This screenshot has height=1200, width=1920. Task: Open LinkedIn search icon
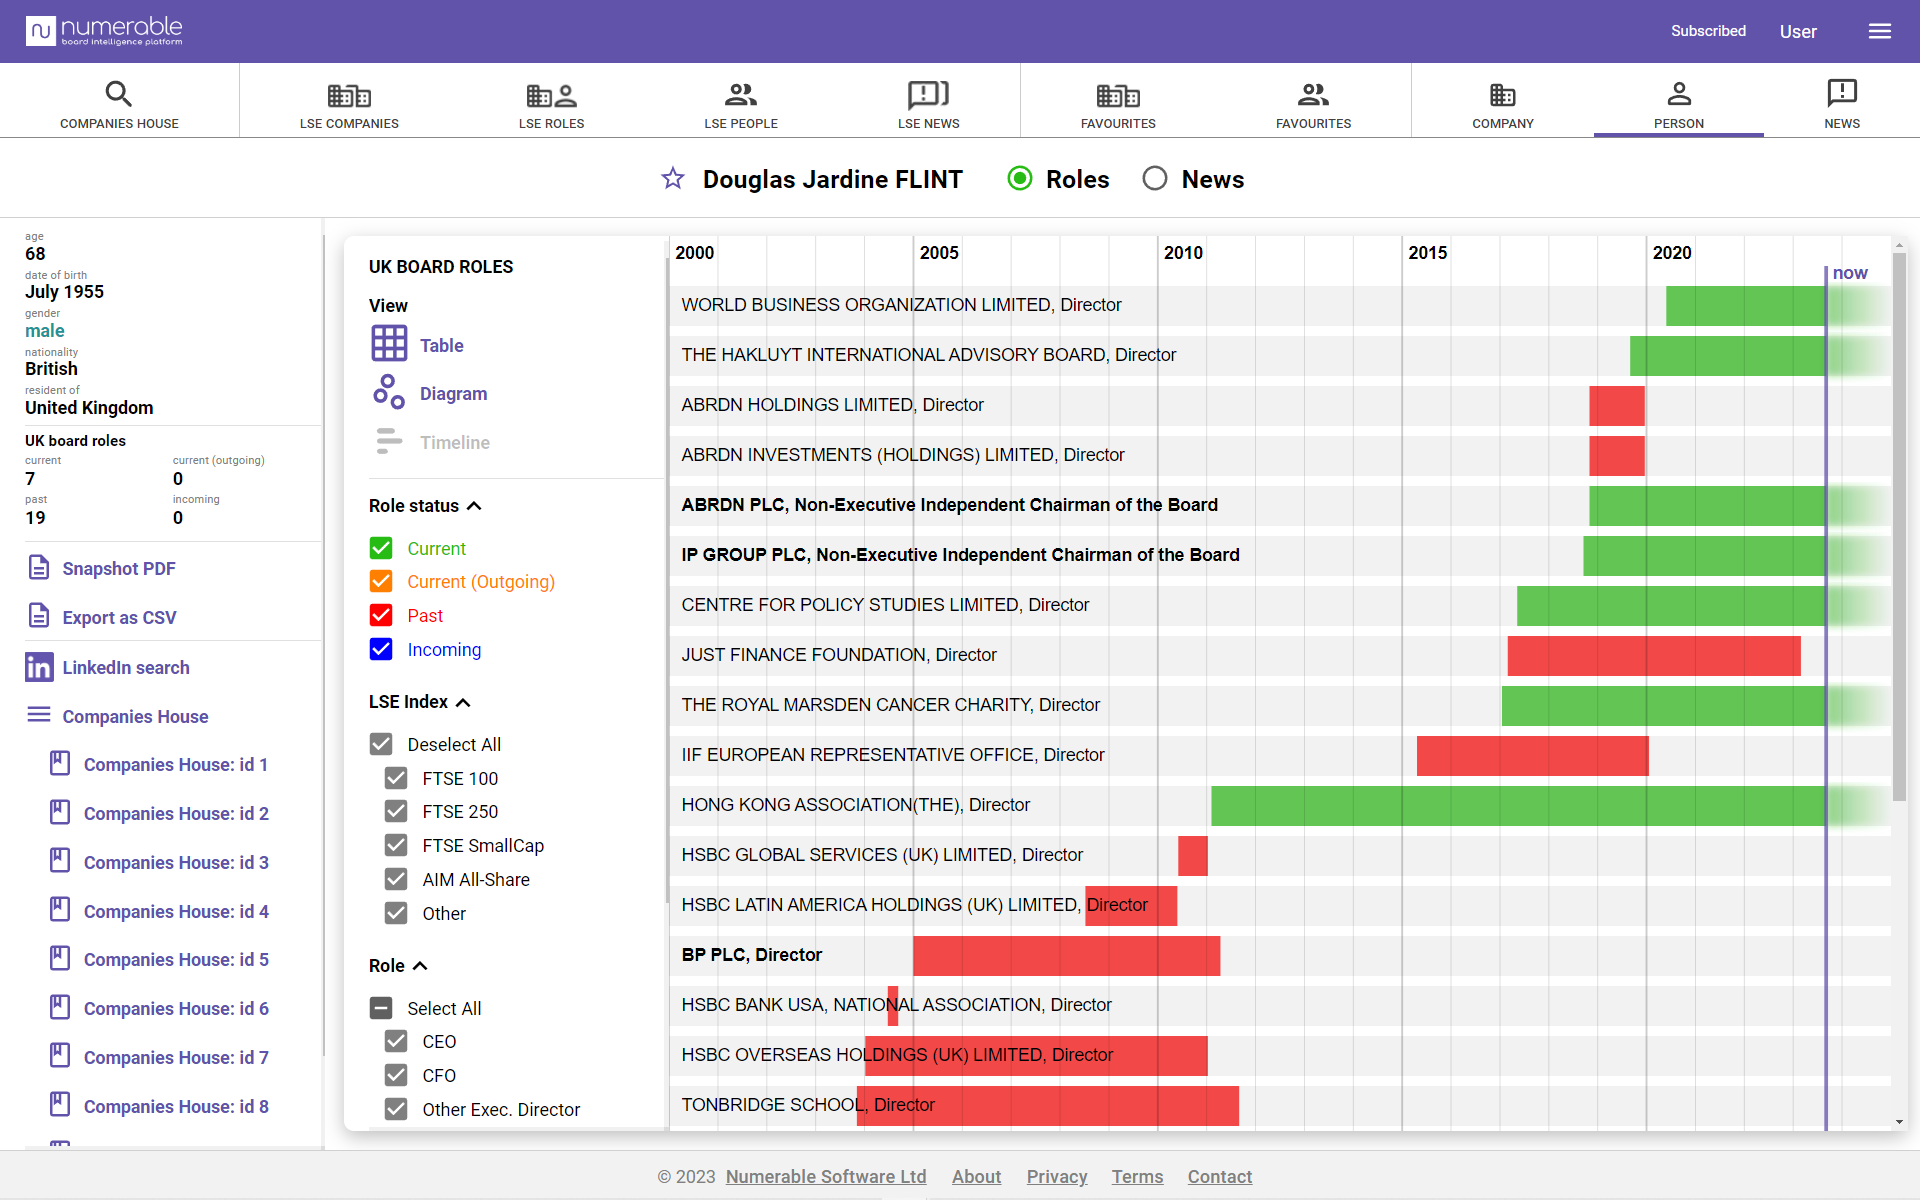click(39, 667)
